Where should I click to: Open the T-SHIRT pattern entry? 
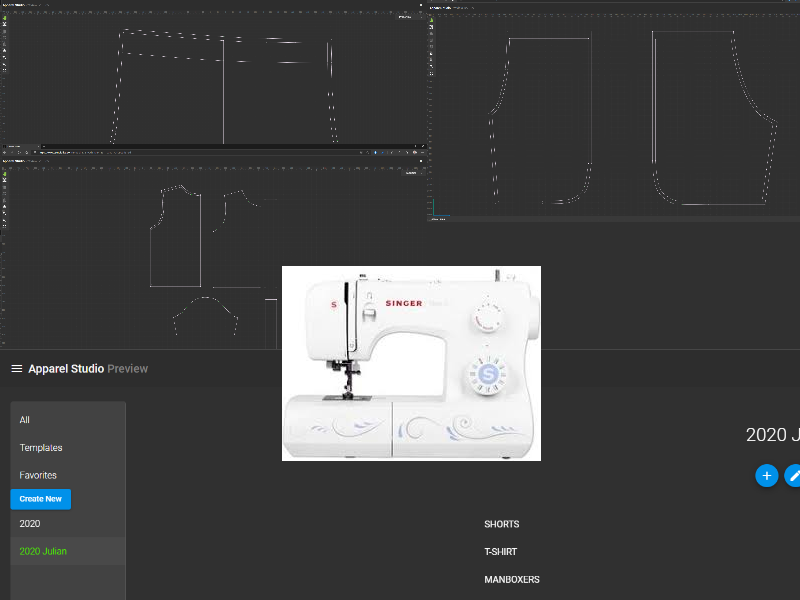[501, 552]
